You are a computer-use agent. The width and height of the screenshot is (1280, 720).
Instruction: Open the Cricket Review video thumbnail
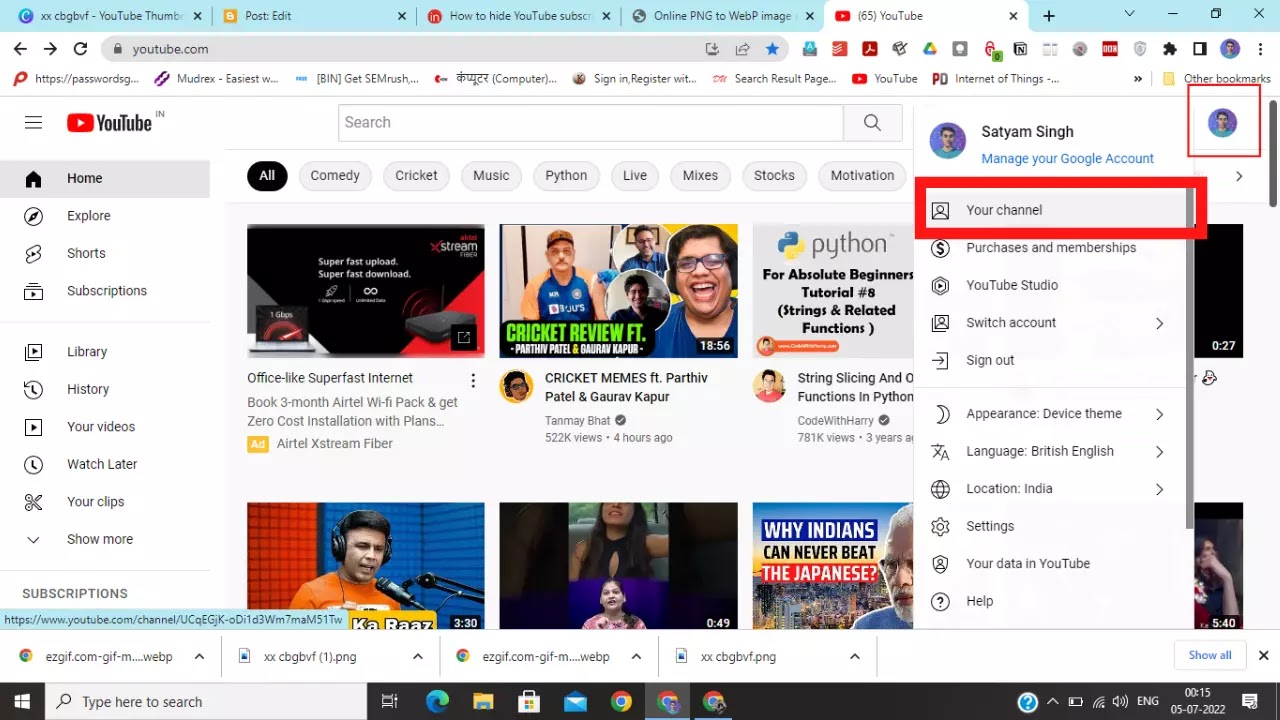619,290
